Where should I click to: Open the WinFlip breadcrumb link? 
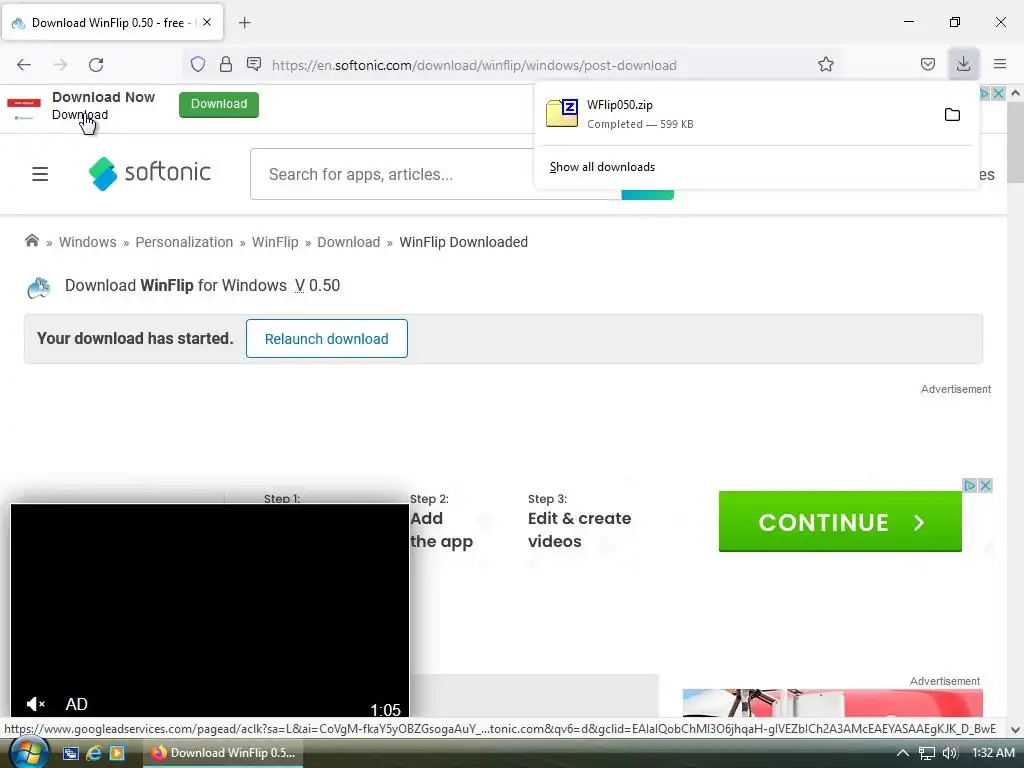click(275, 242)
